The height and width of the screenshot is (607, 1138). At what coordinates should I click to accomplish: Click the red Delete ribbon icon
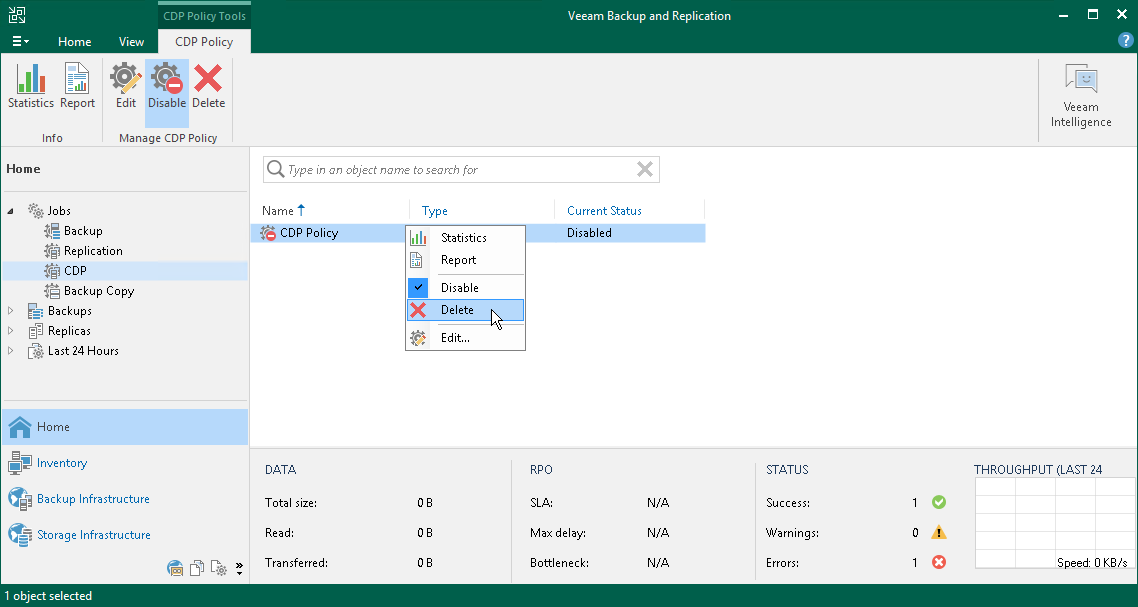[x=208, y=86]
